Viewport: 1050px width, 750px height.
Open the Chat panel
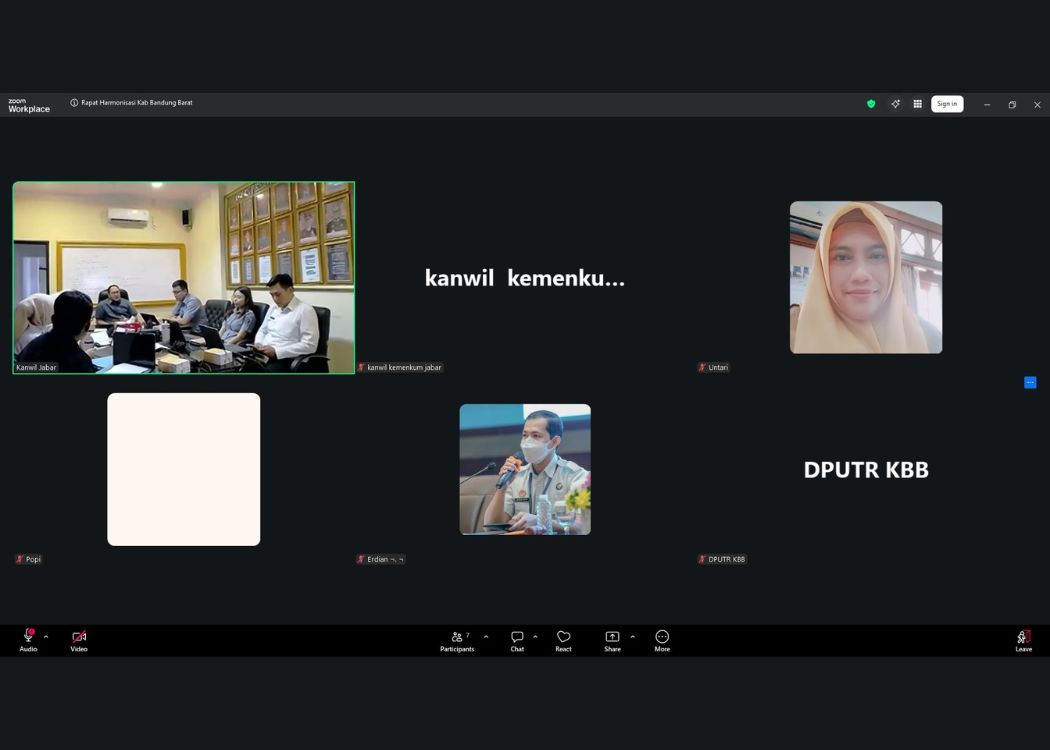(517, 640)
